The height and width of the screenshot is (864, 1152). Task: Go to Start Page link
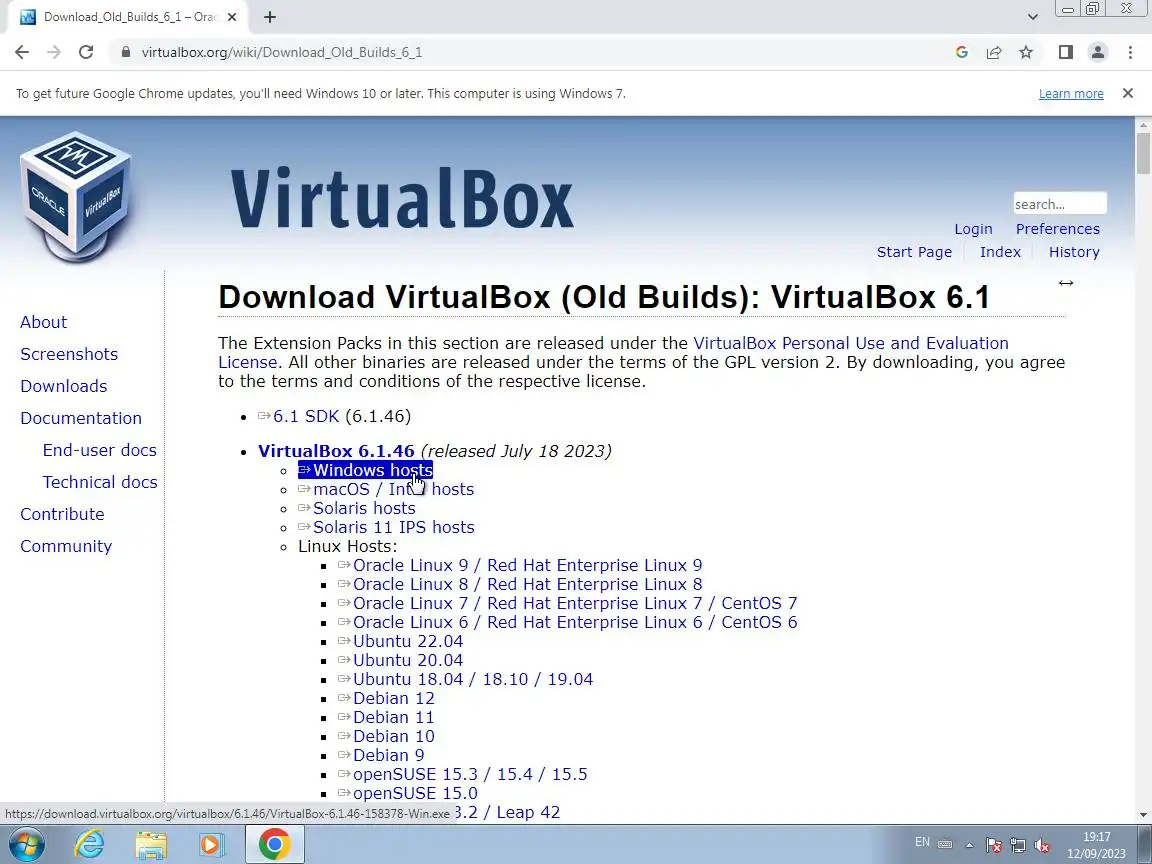pos(914,252)
